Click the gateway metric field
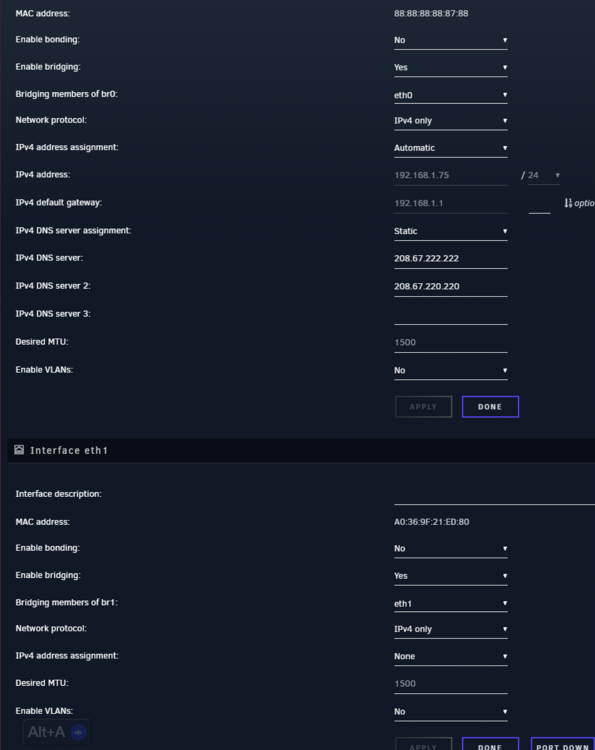595x750 pixels. 540,205
